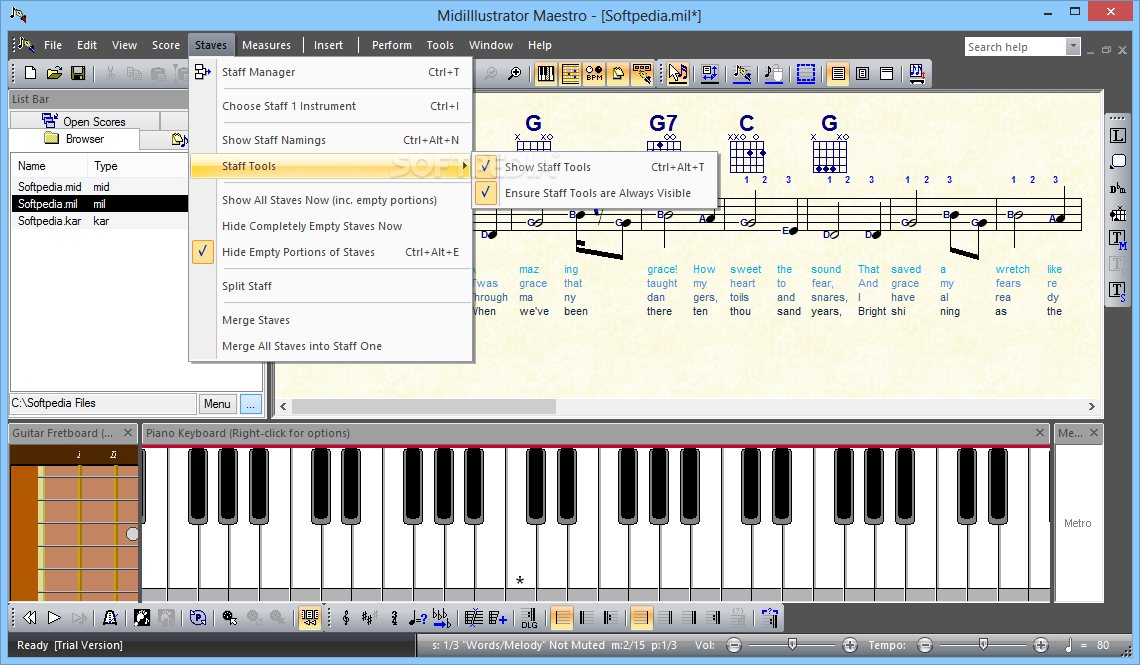This screenshot has height=665, width=1140.
Task: Open the File menu
Action: tap(52, 45)
